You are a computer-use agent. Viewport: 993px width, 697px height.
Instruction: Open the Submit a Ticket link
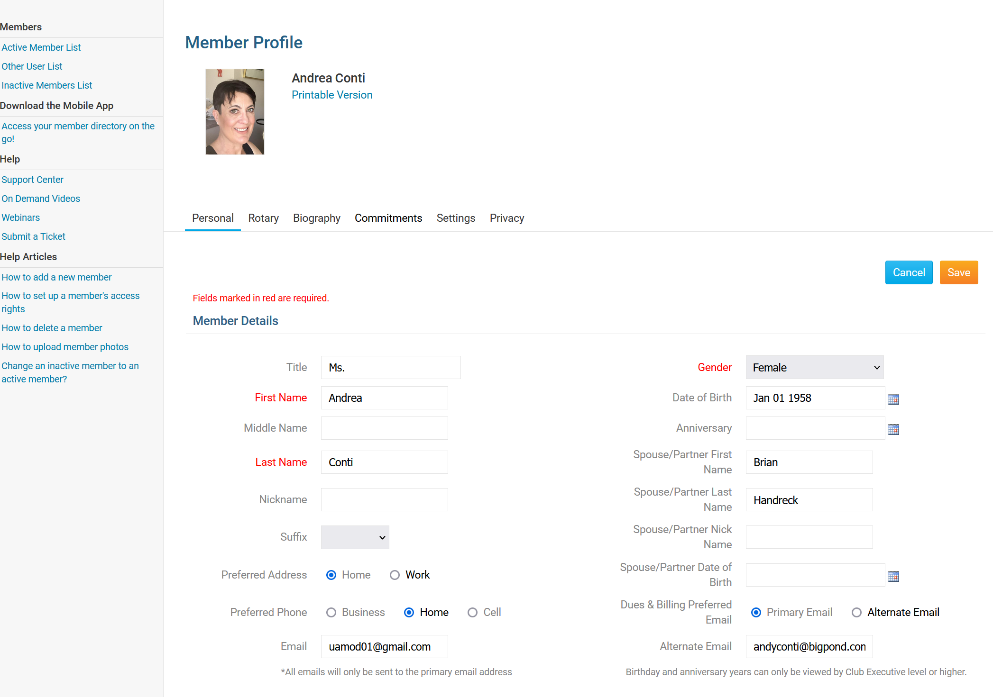33,237
